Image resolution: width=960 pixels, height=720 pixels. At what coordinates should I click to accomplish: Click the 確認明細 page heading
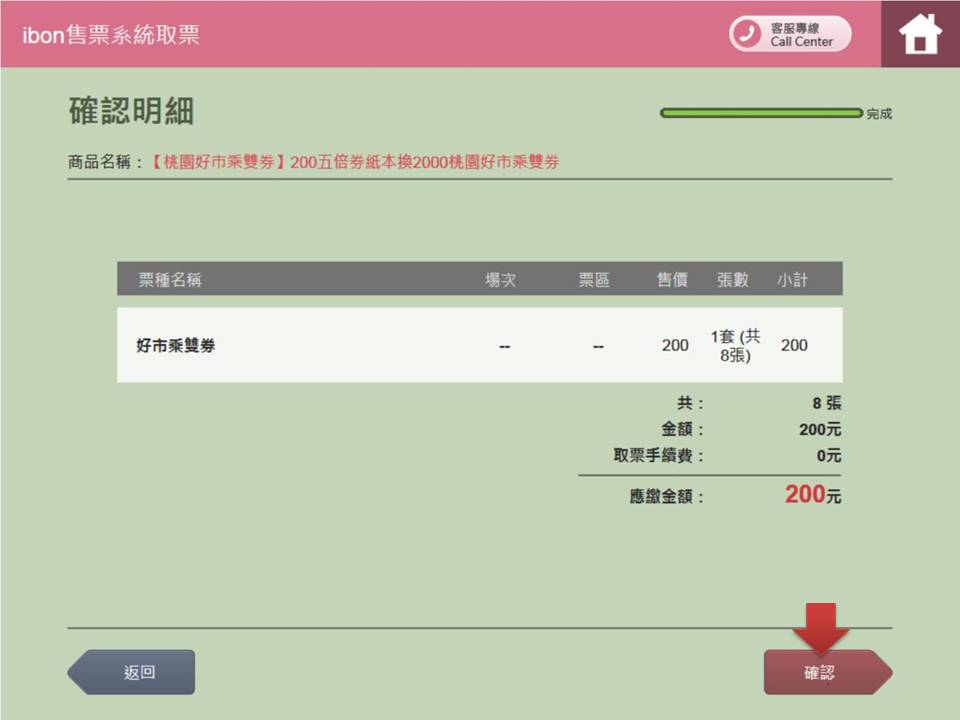[131, 111]
